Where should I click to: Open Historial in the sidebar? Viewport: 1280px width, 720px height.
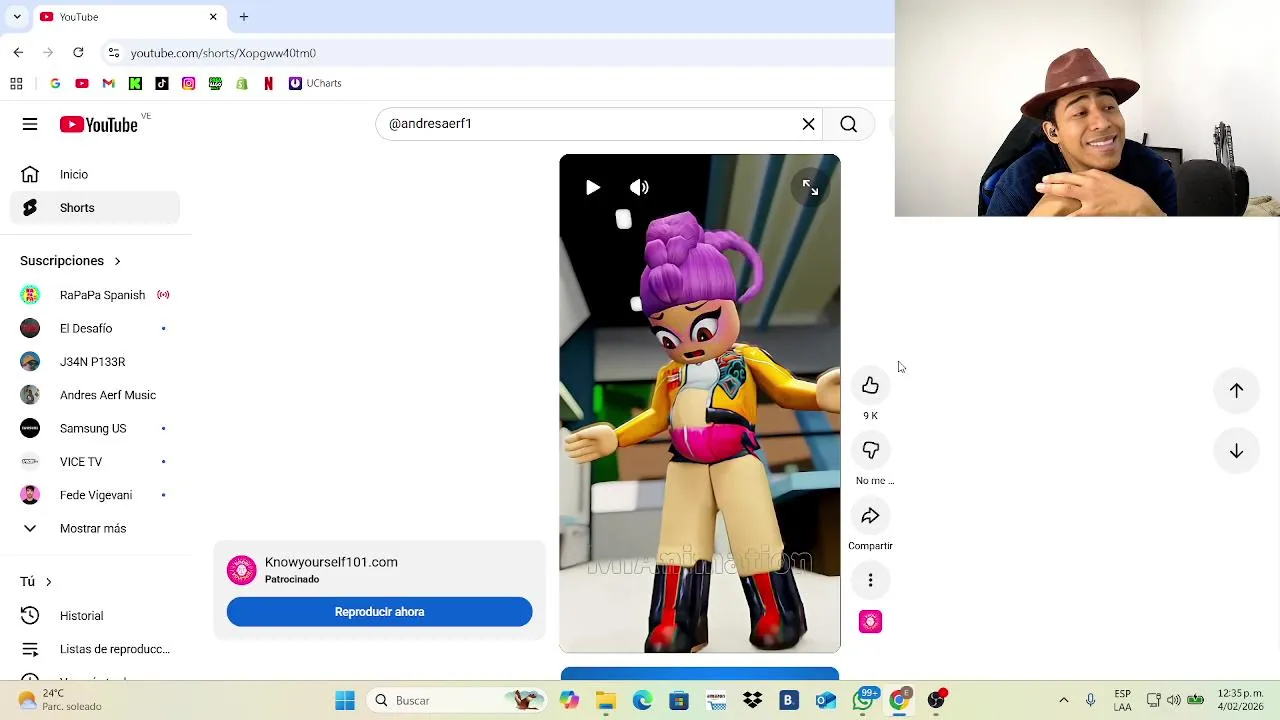tap(96, 616)
